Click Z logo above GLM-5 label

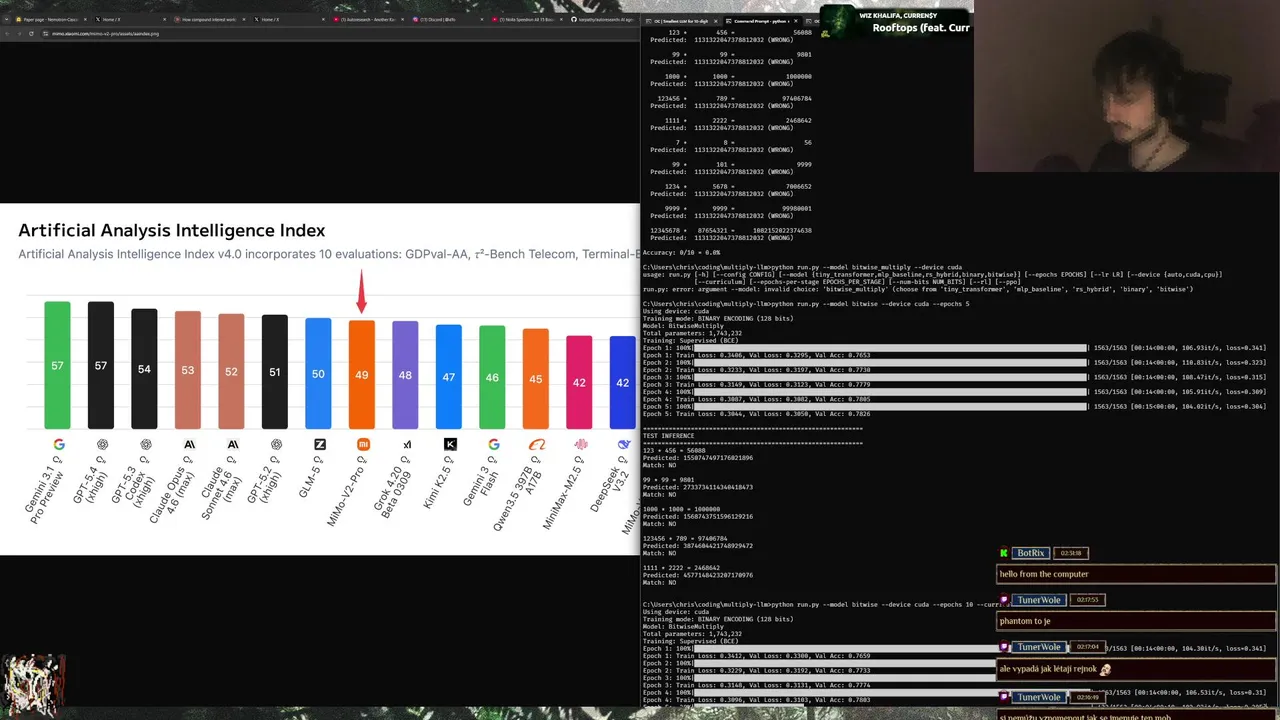pos(320,444)
